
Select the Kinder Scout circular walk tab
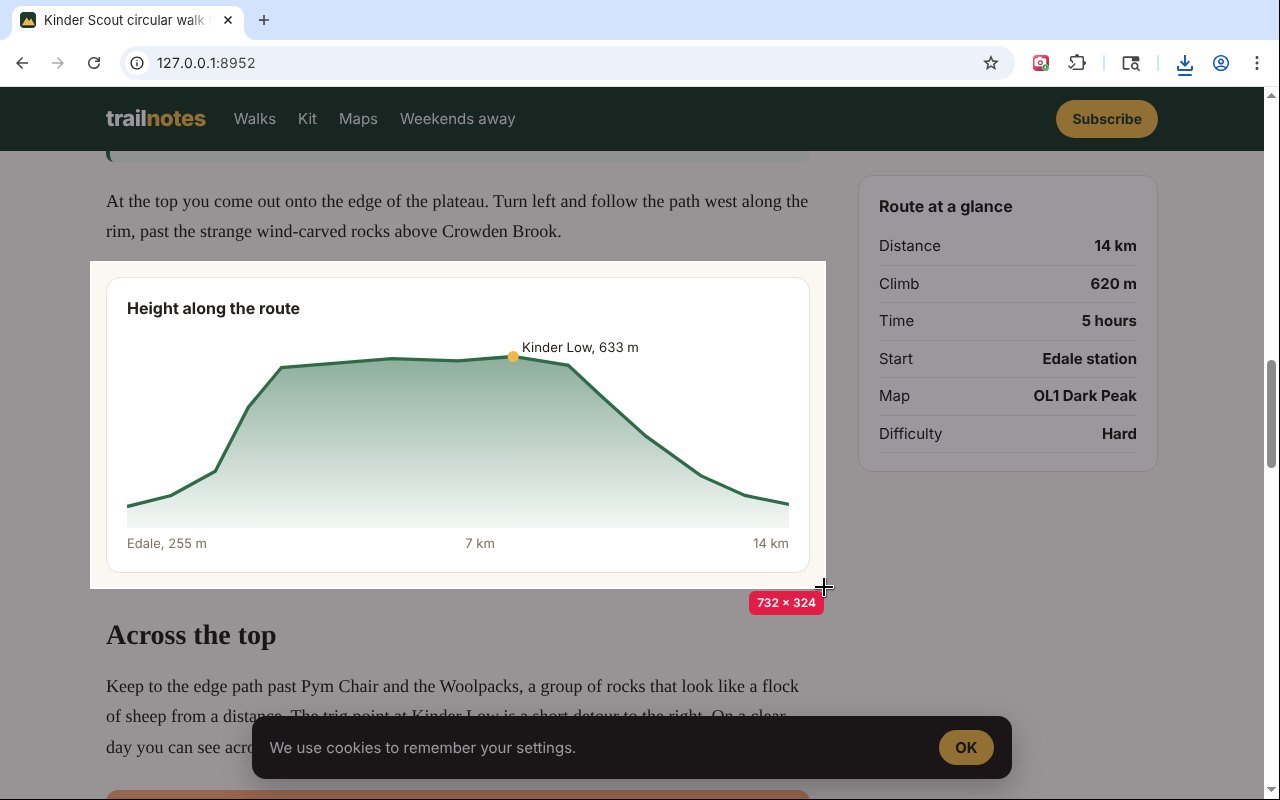click(x=127, y=20)
